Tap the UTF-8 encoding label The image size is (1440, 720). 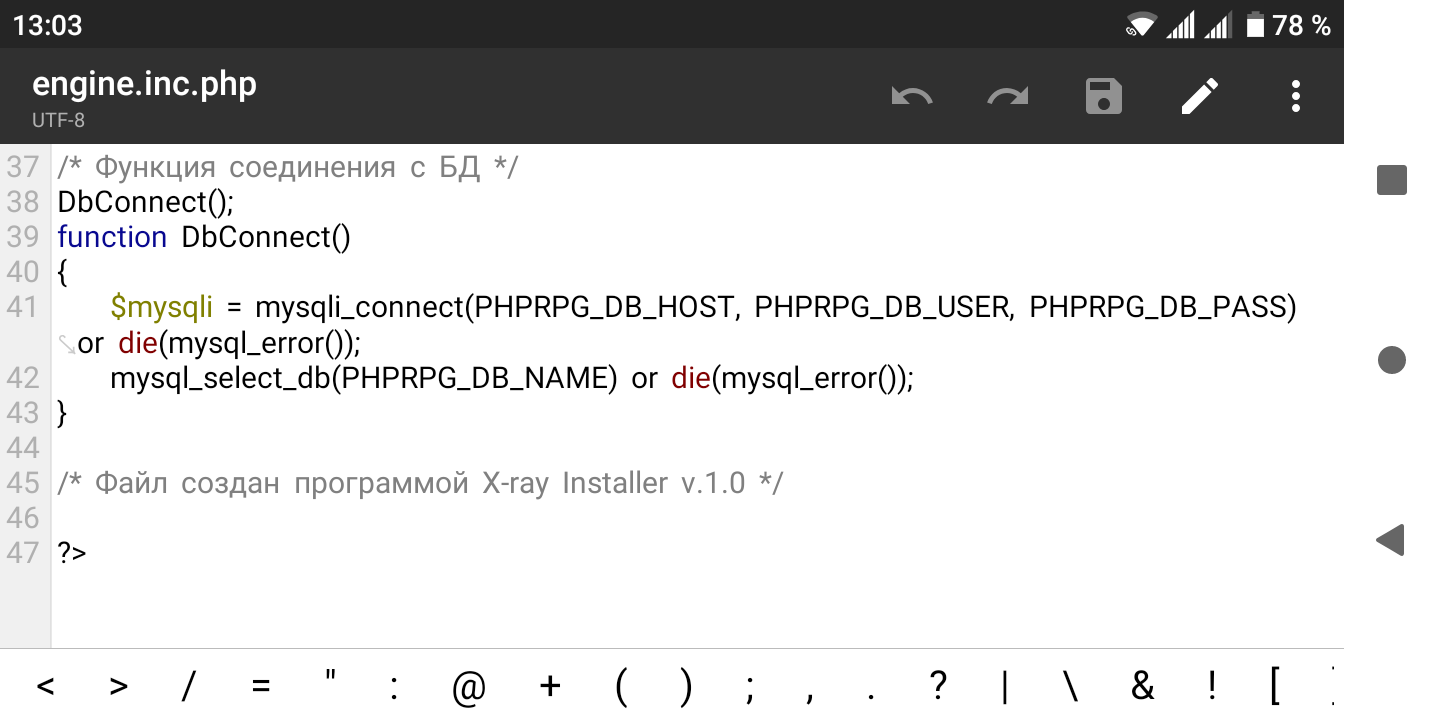click(58, 121)
